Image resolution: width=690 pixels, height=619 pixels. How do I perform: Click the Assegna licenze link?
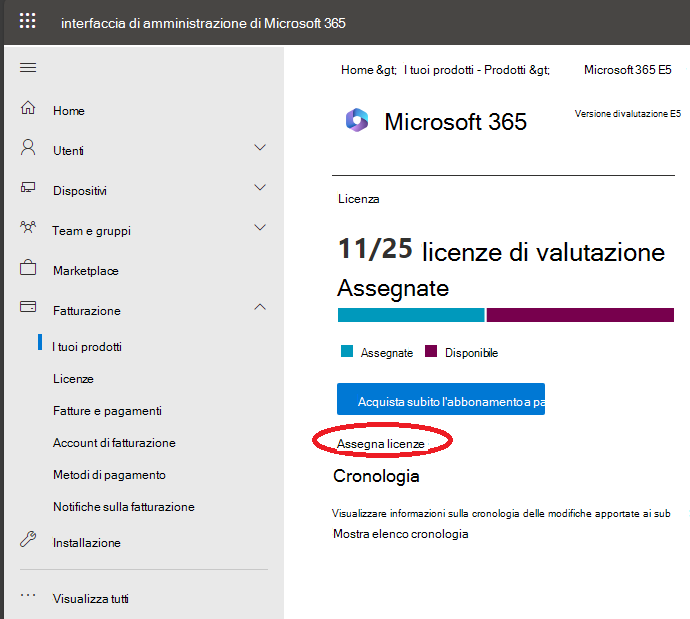[381, 444]
